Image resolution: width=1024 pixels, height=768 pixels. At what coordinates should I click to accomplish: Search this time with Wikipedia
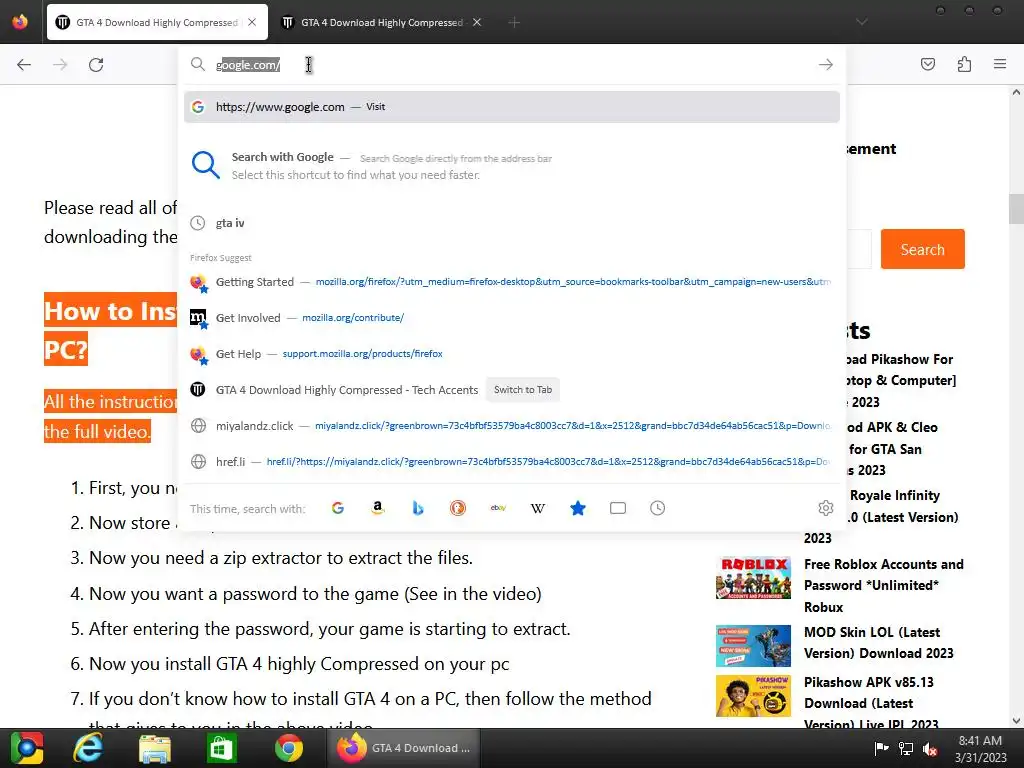[x=537, y=508]
